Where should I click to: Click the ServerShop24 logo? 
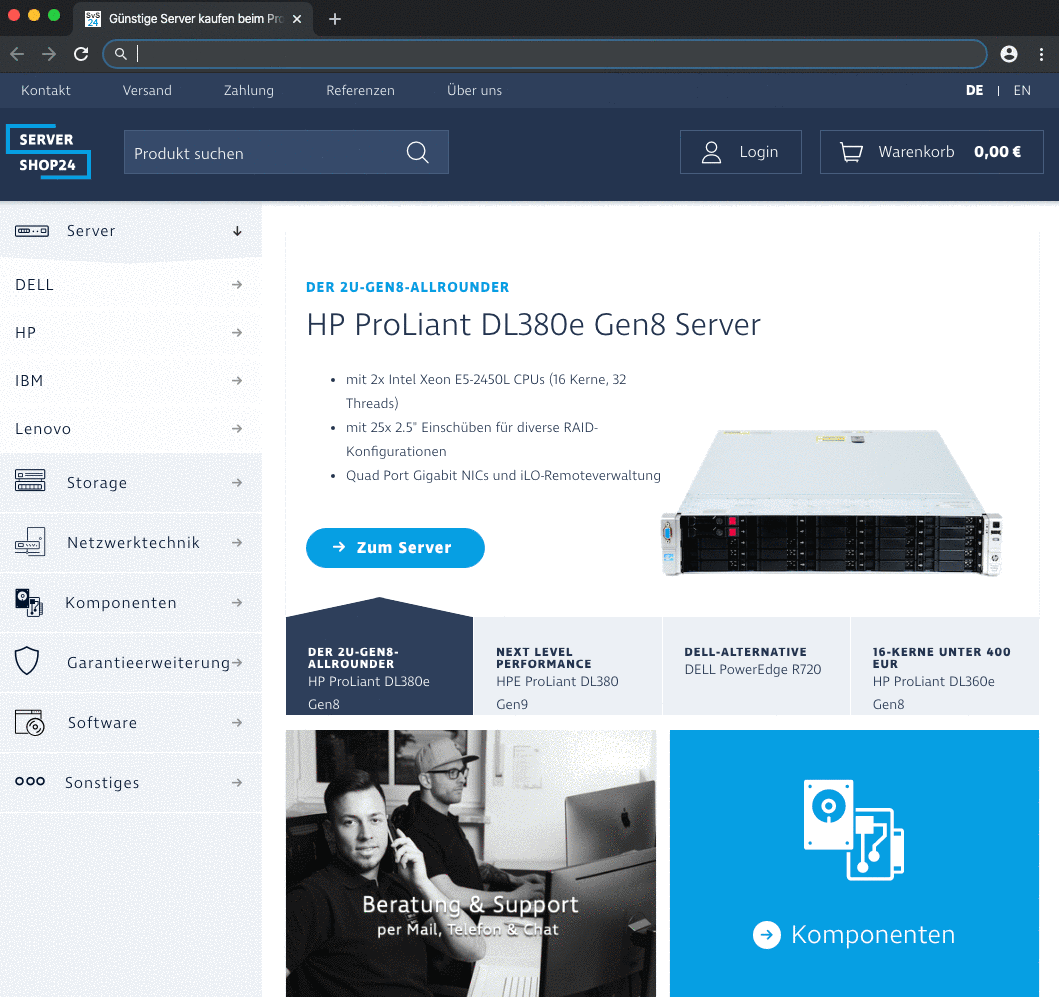point(48,152)
